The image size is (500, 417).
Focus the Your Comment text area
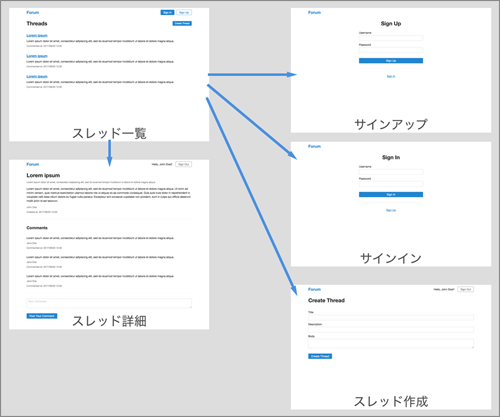point(109,303)
